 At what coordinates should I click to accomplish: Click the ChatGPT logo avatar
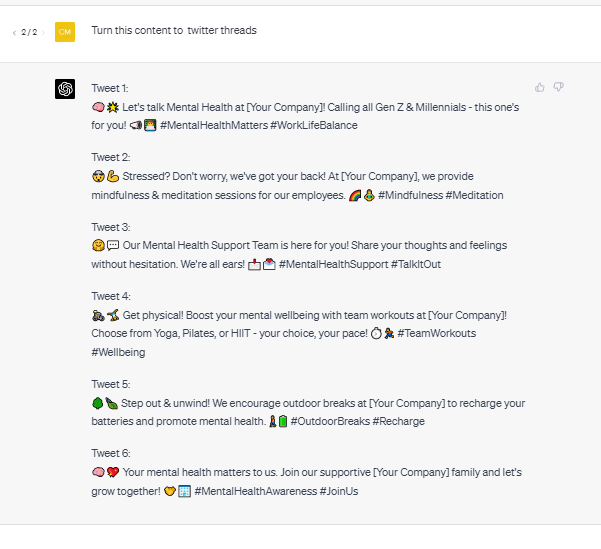65,89
